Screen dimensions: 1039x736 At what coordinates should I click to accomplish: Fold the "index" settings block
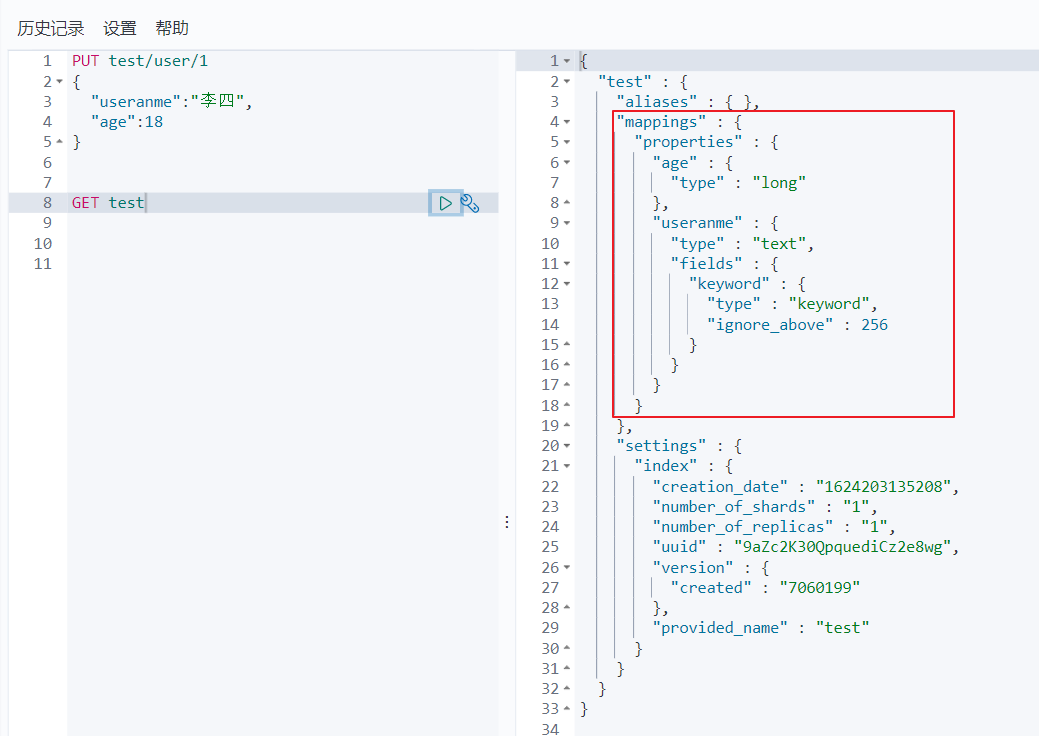point(567,466)
